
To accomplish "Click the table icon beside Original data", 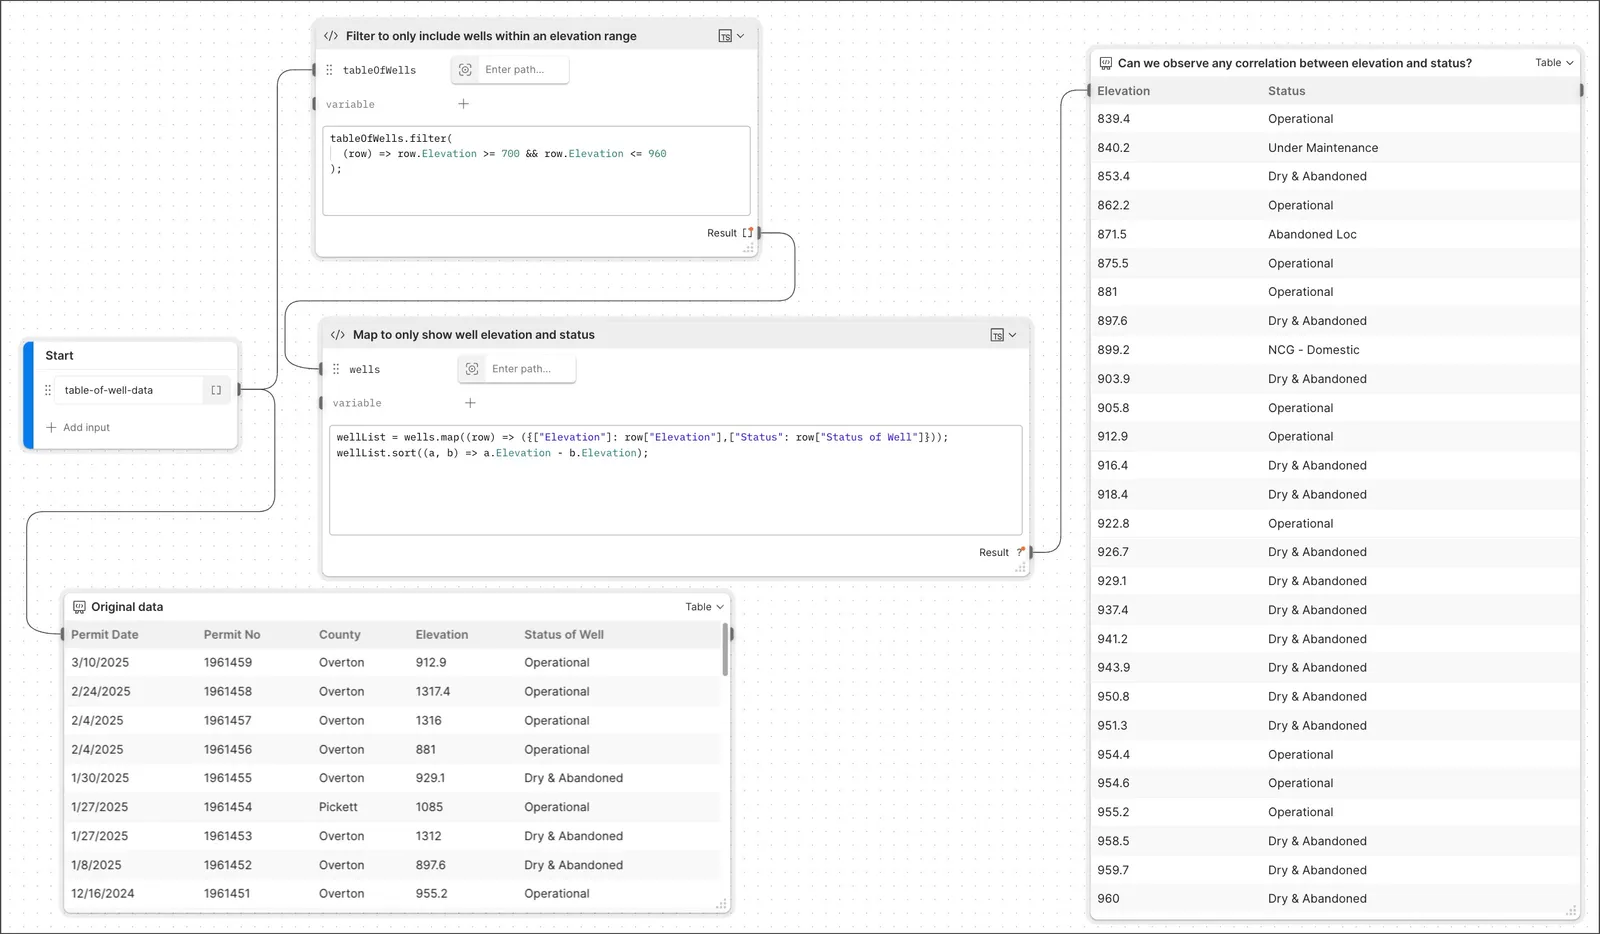I will (x=79, y=607).
